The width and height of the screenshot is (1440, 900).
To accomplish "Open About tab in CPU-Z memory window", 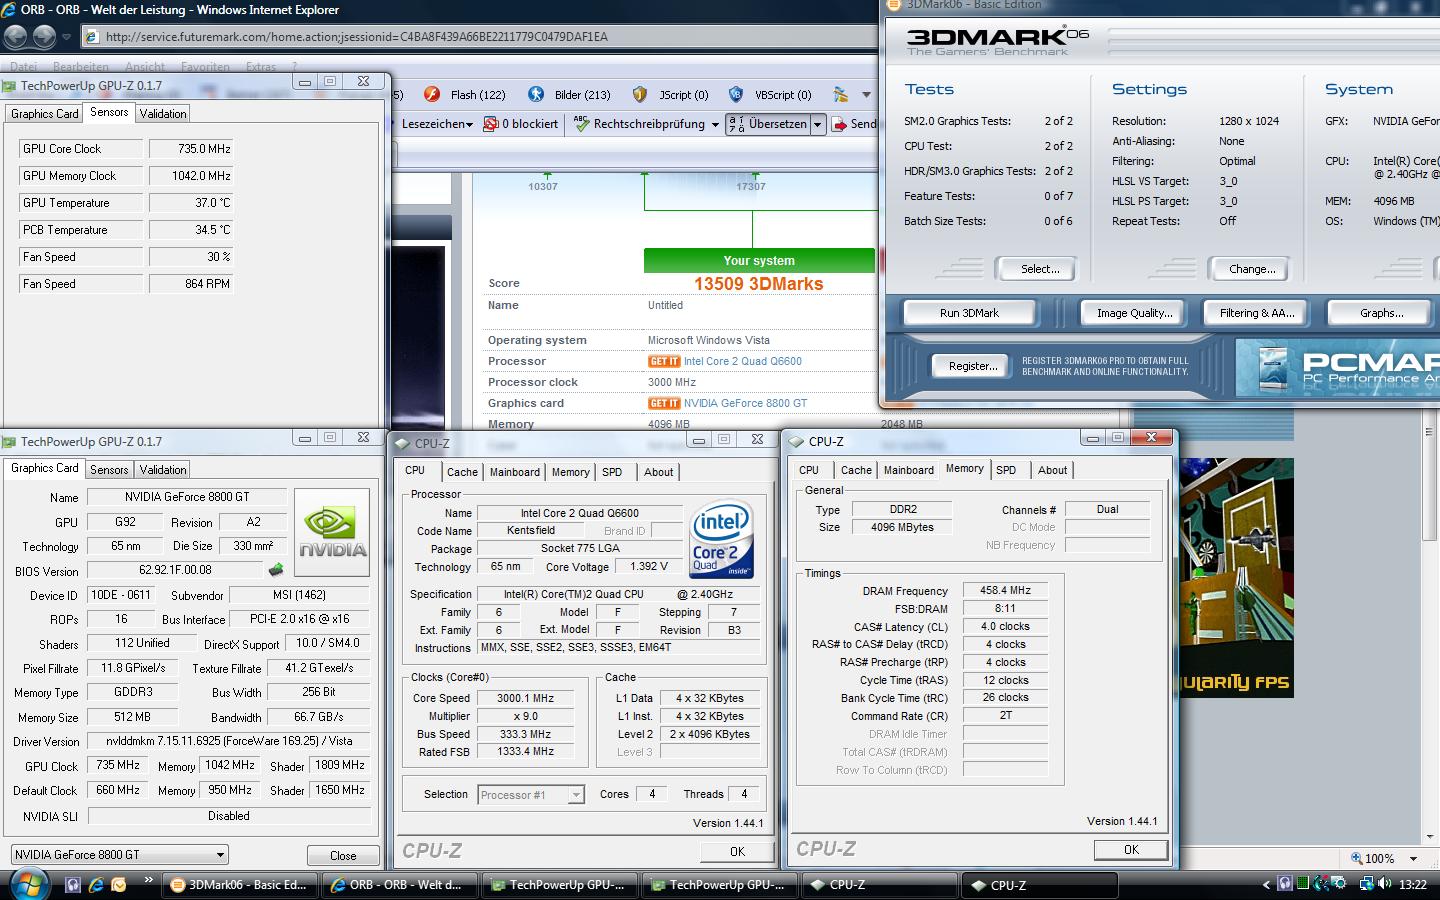I will [1052, 470].
